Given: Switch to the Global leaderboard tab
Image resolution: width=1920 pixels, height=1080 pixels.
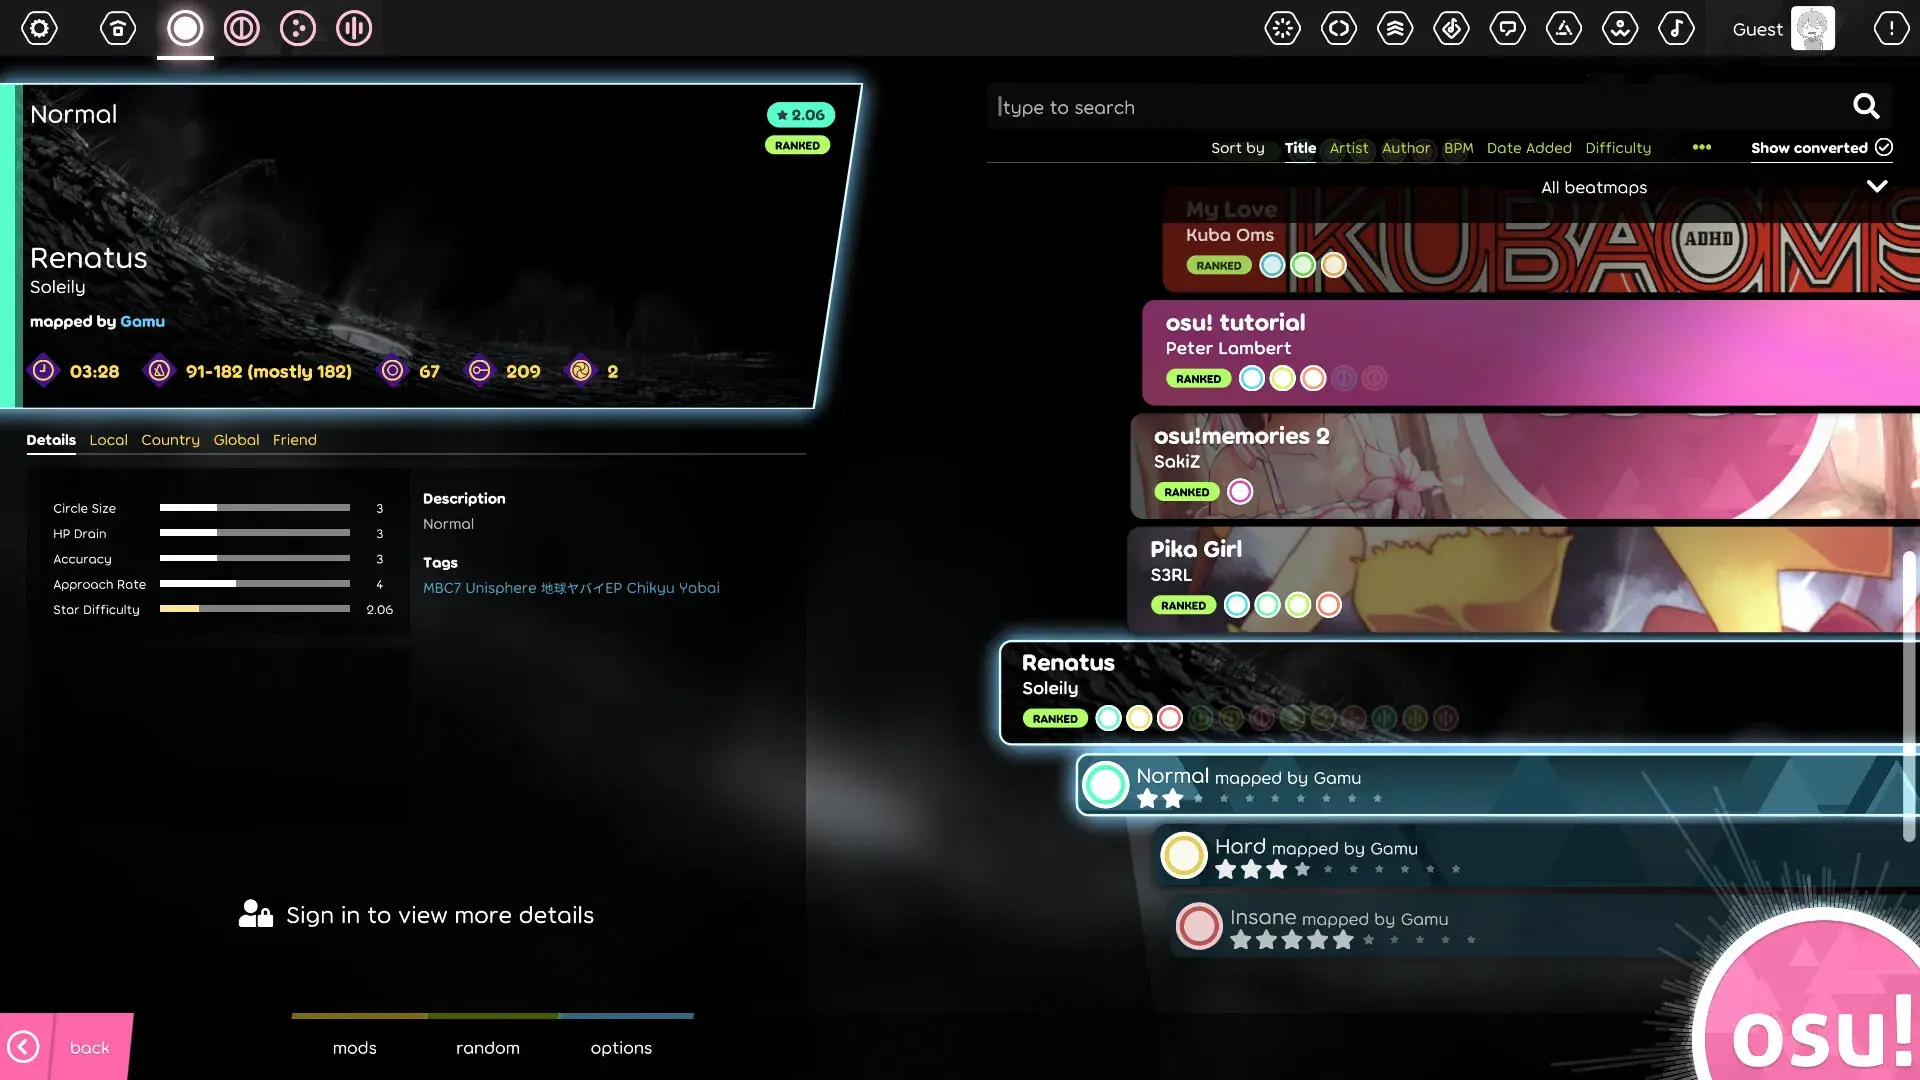Looking at the screenshot, I should [236, 440].
